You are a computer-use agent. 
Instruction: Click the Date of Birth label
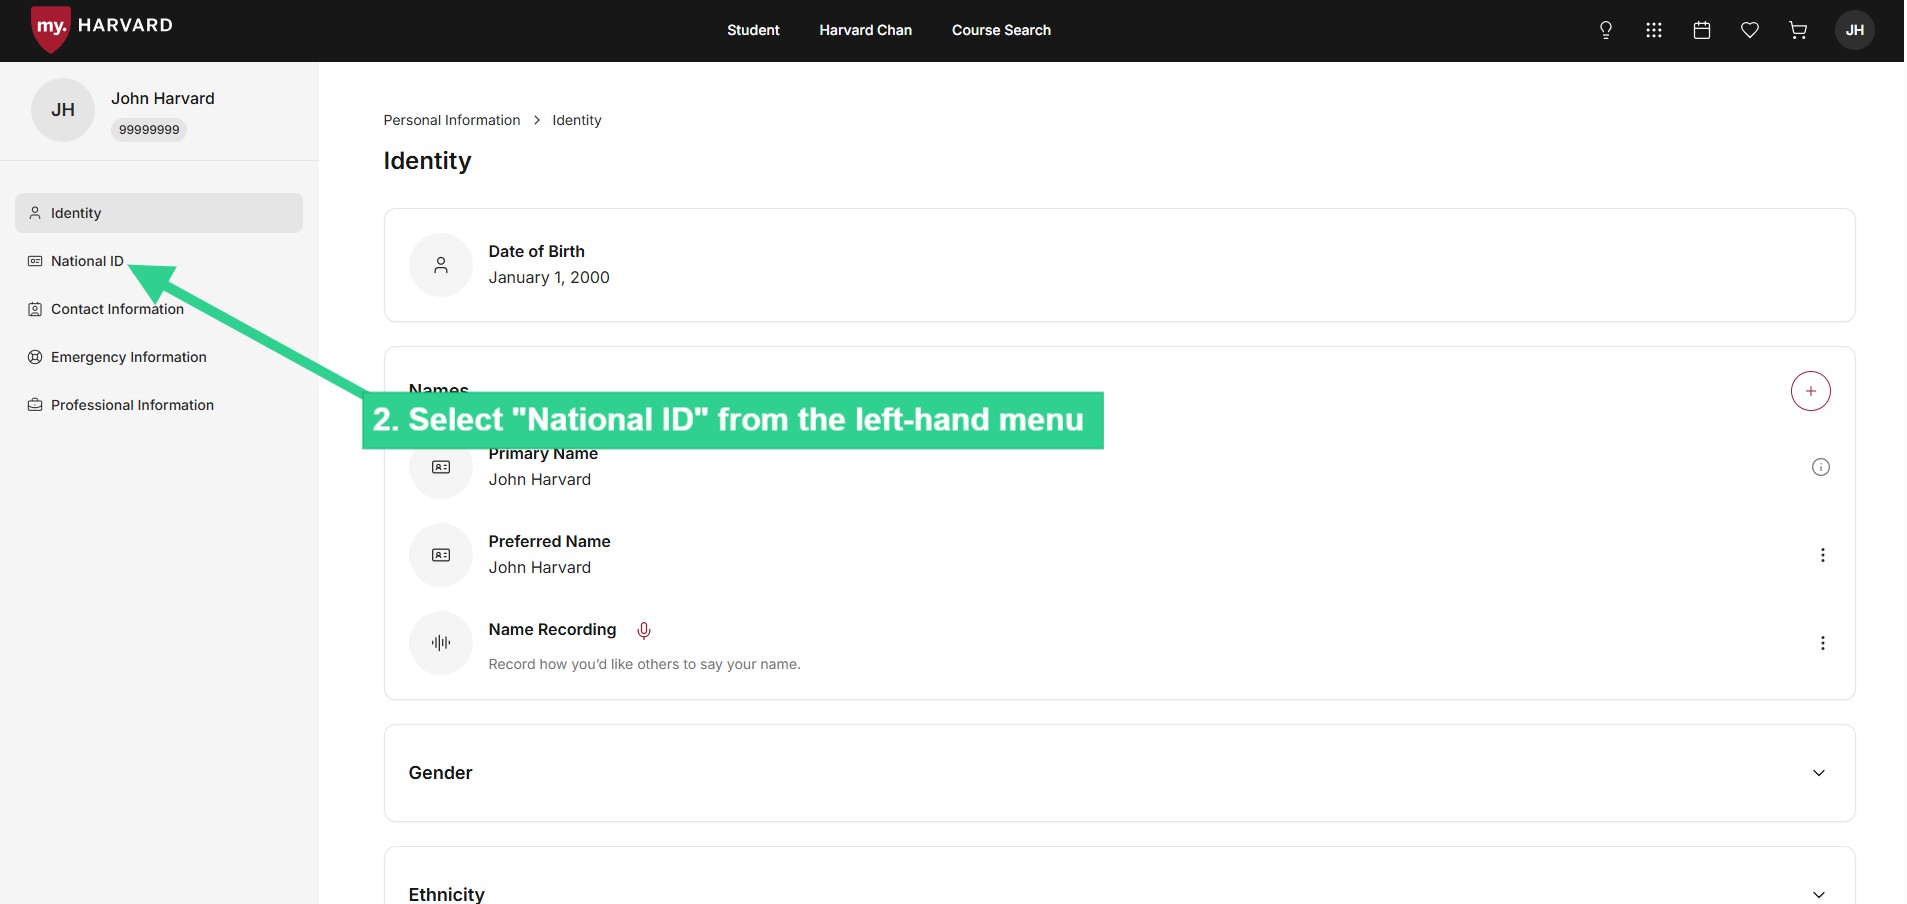click(536, 251)
